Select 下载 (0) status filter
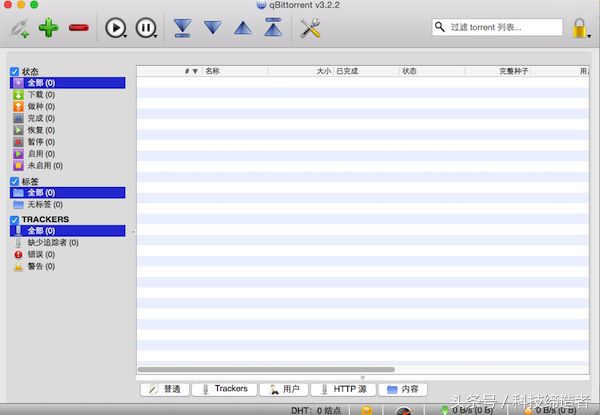The image size is (600, 415). [41, 95]
